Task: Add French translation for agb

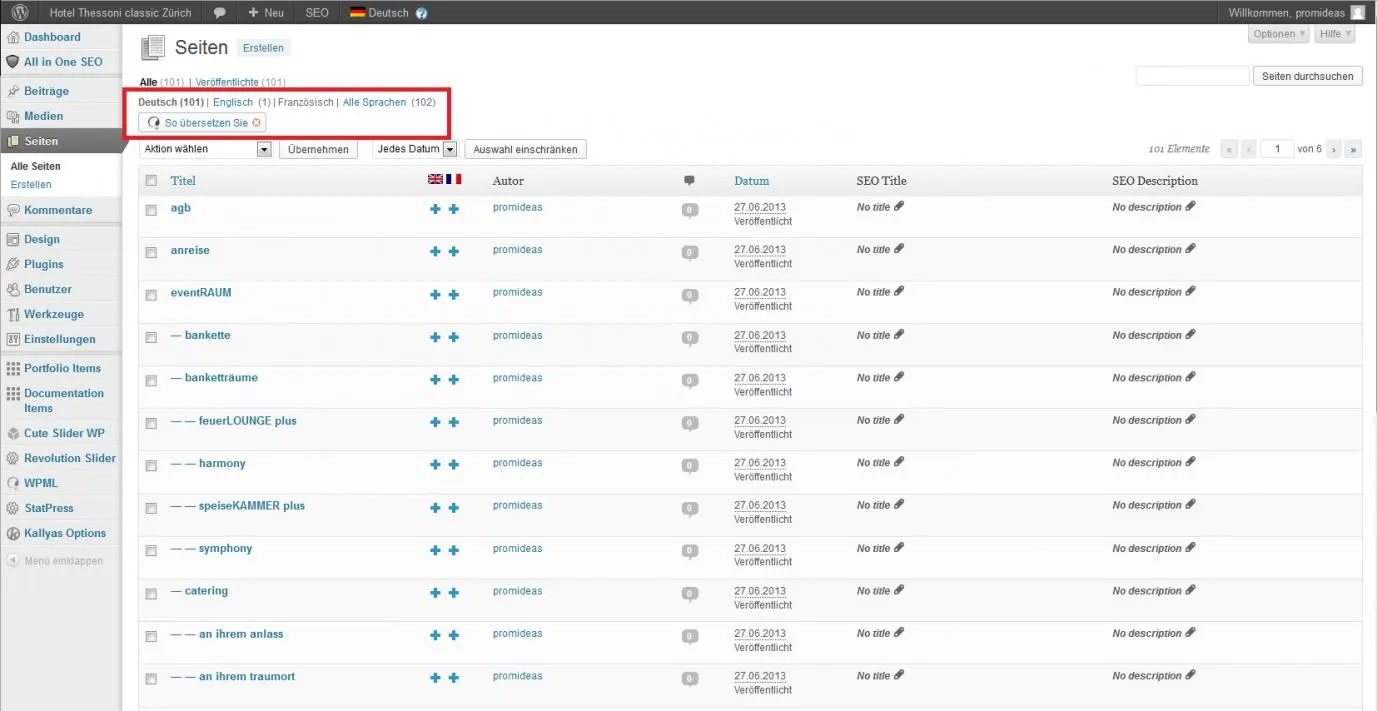Action: (x=454, y=209)
